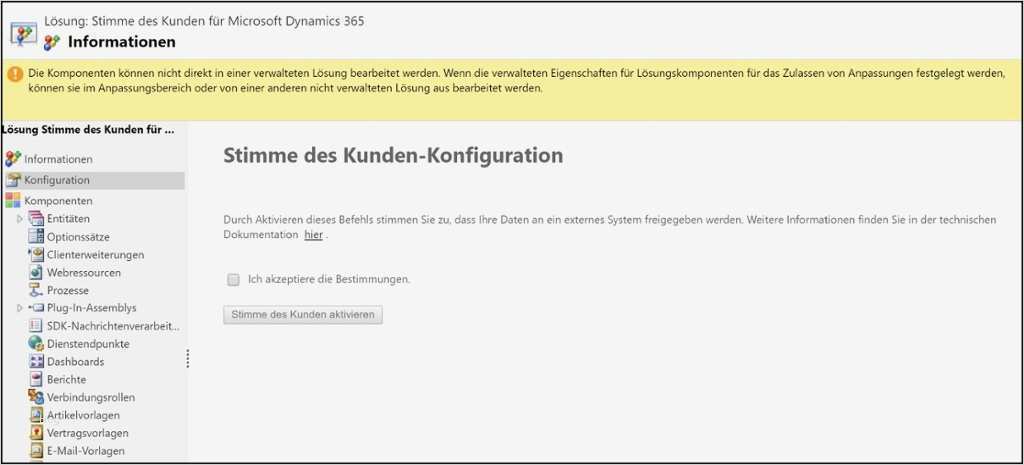Click the SDK-Nachrichtenverarbeitung icon
The width and height of the screenshot is (1024, 465).
[36, 326]
